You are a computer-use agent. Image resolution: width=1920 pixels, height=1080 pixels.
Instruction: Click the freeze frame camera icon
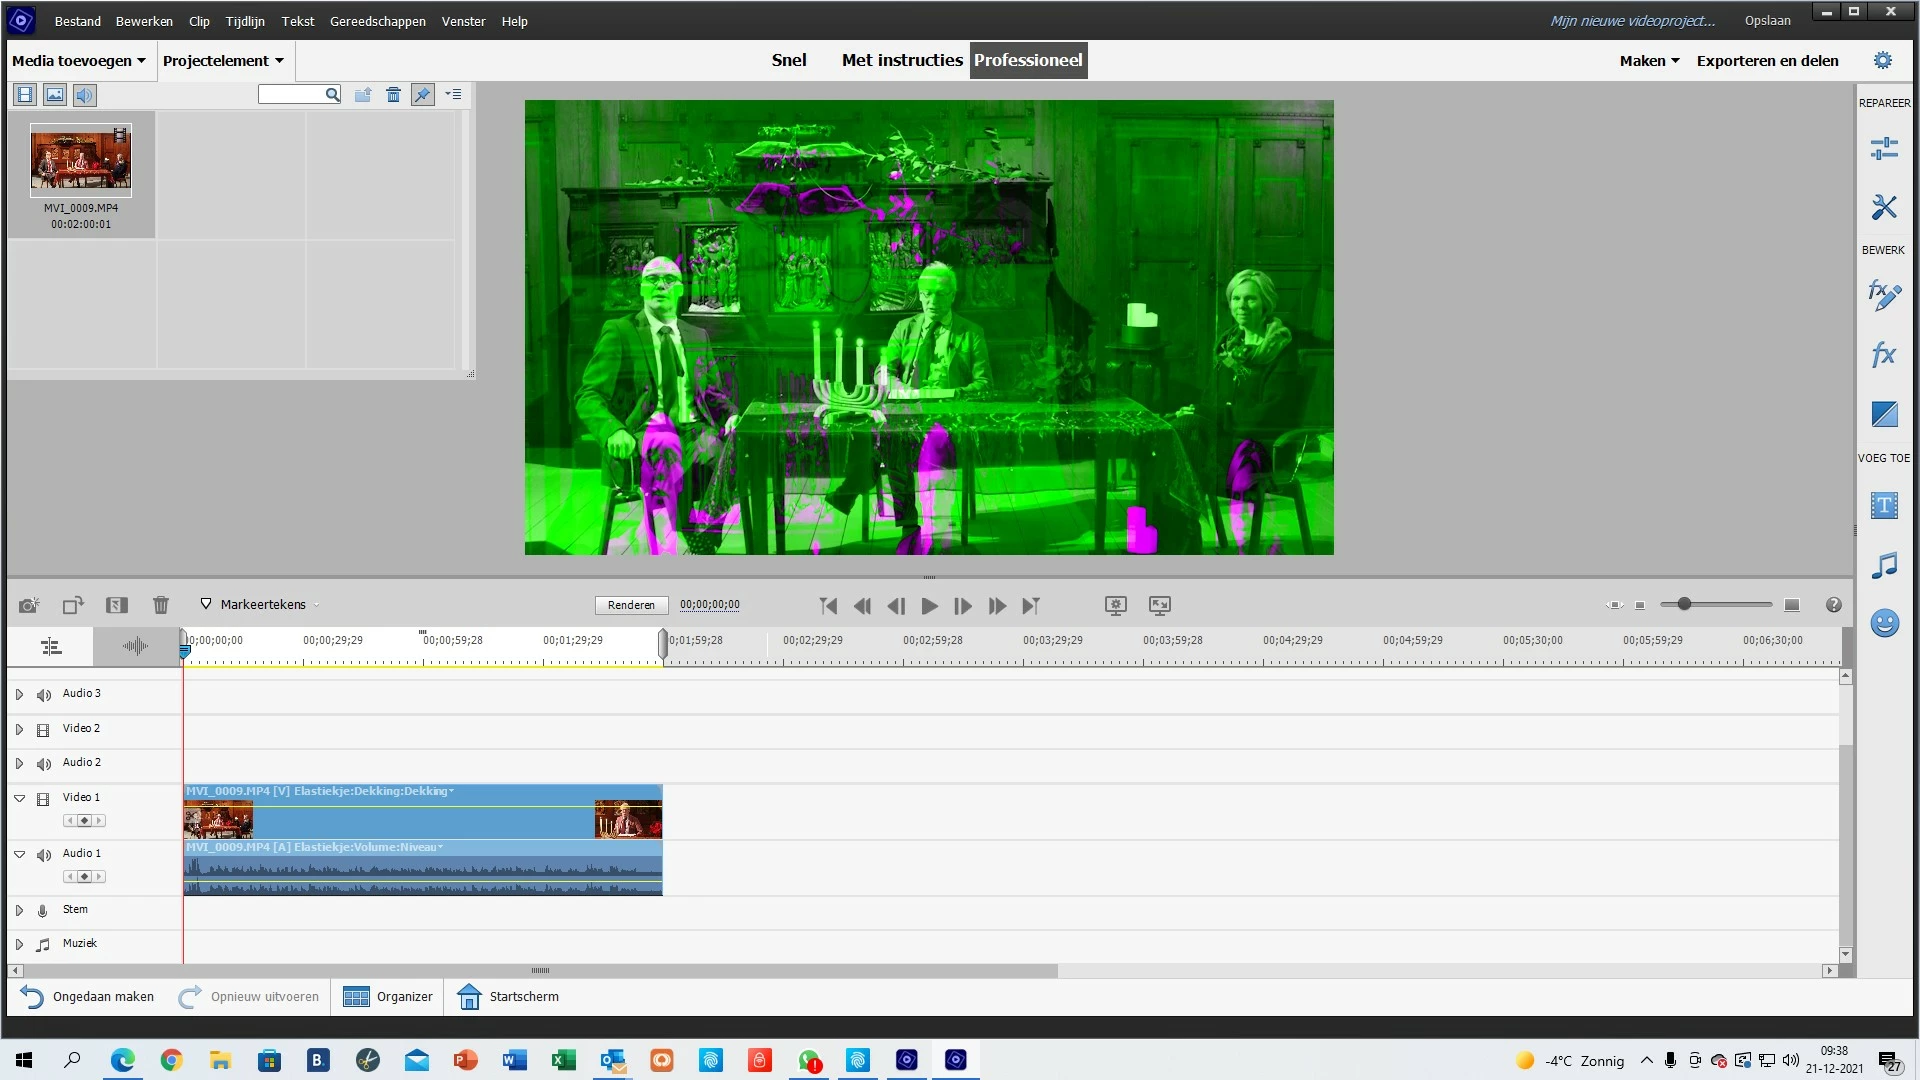(x=29, y=605)
